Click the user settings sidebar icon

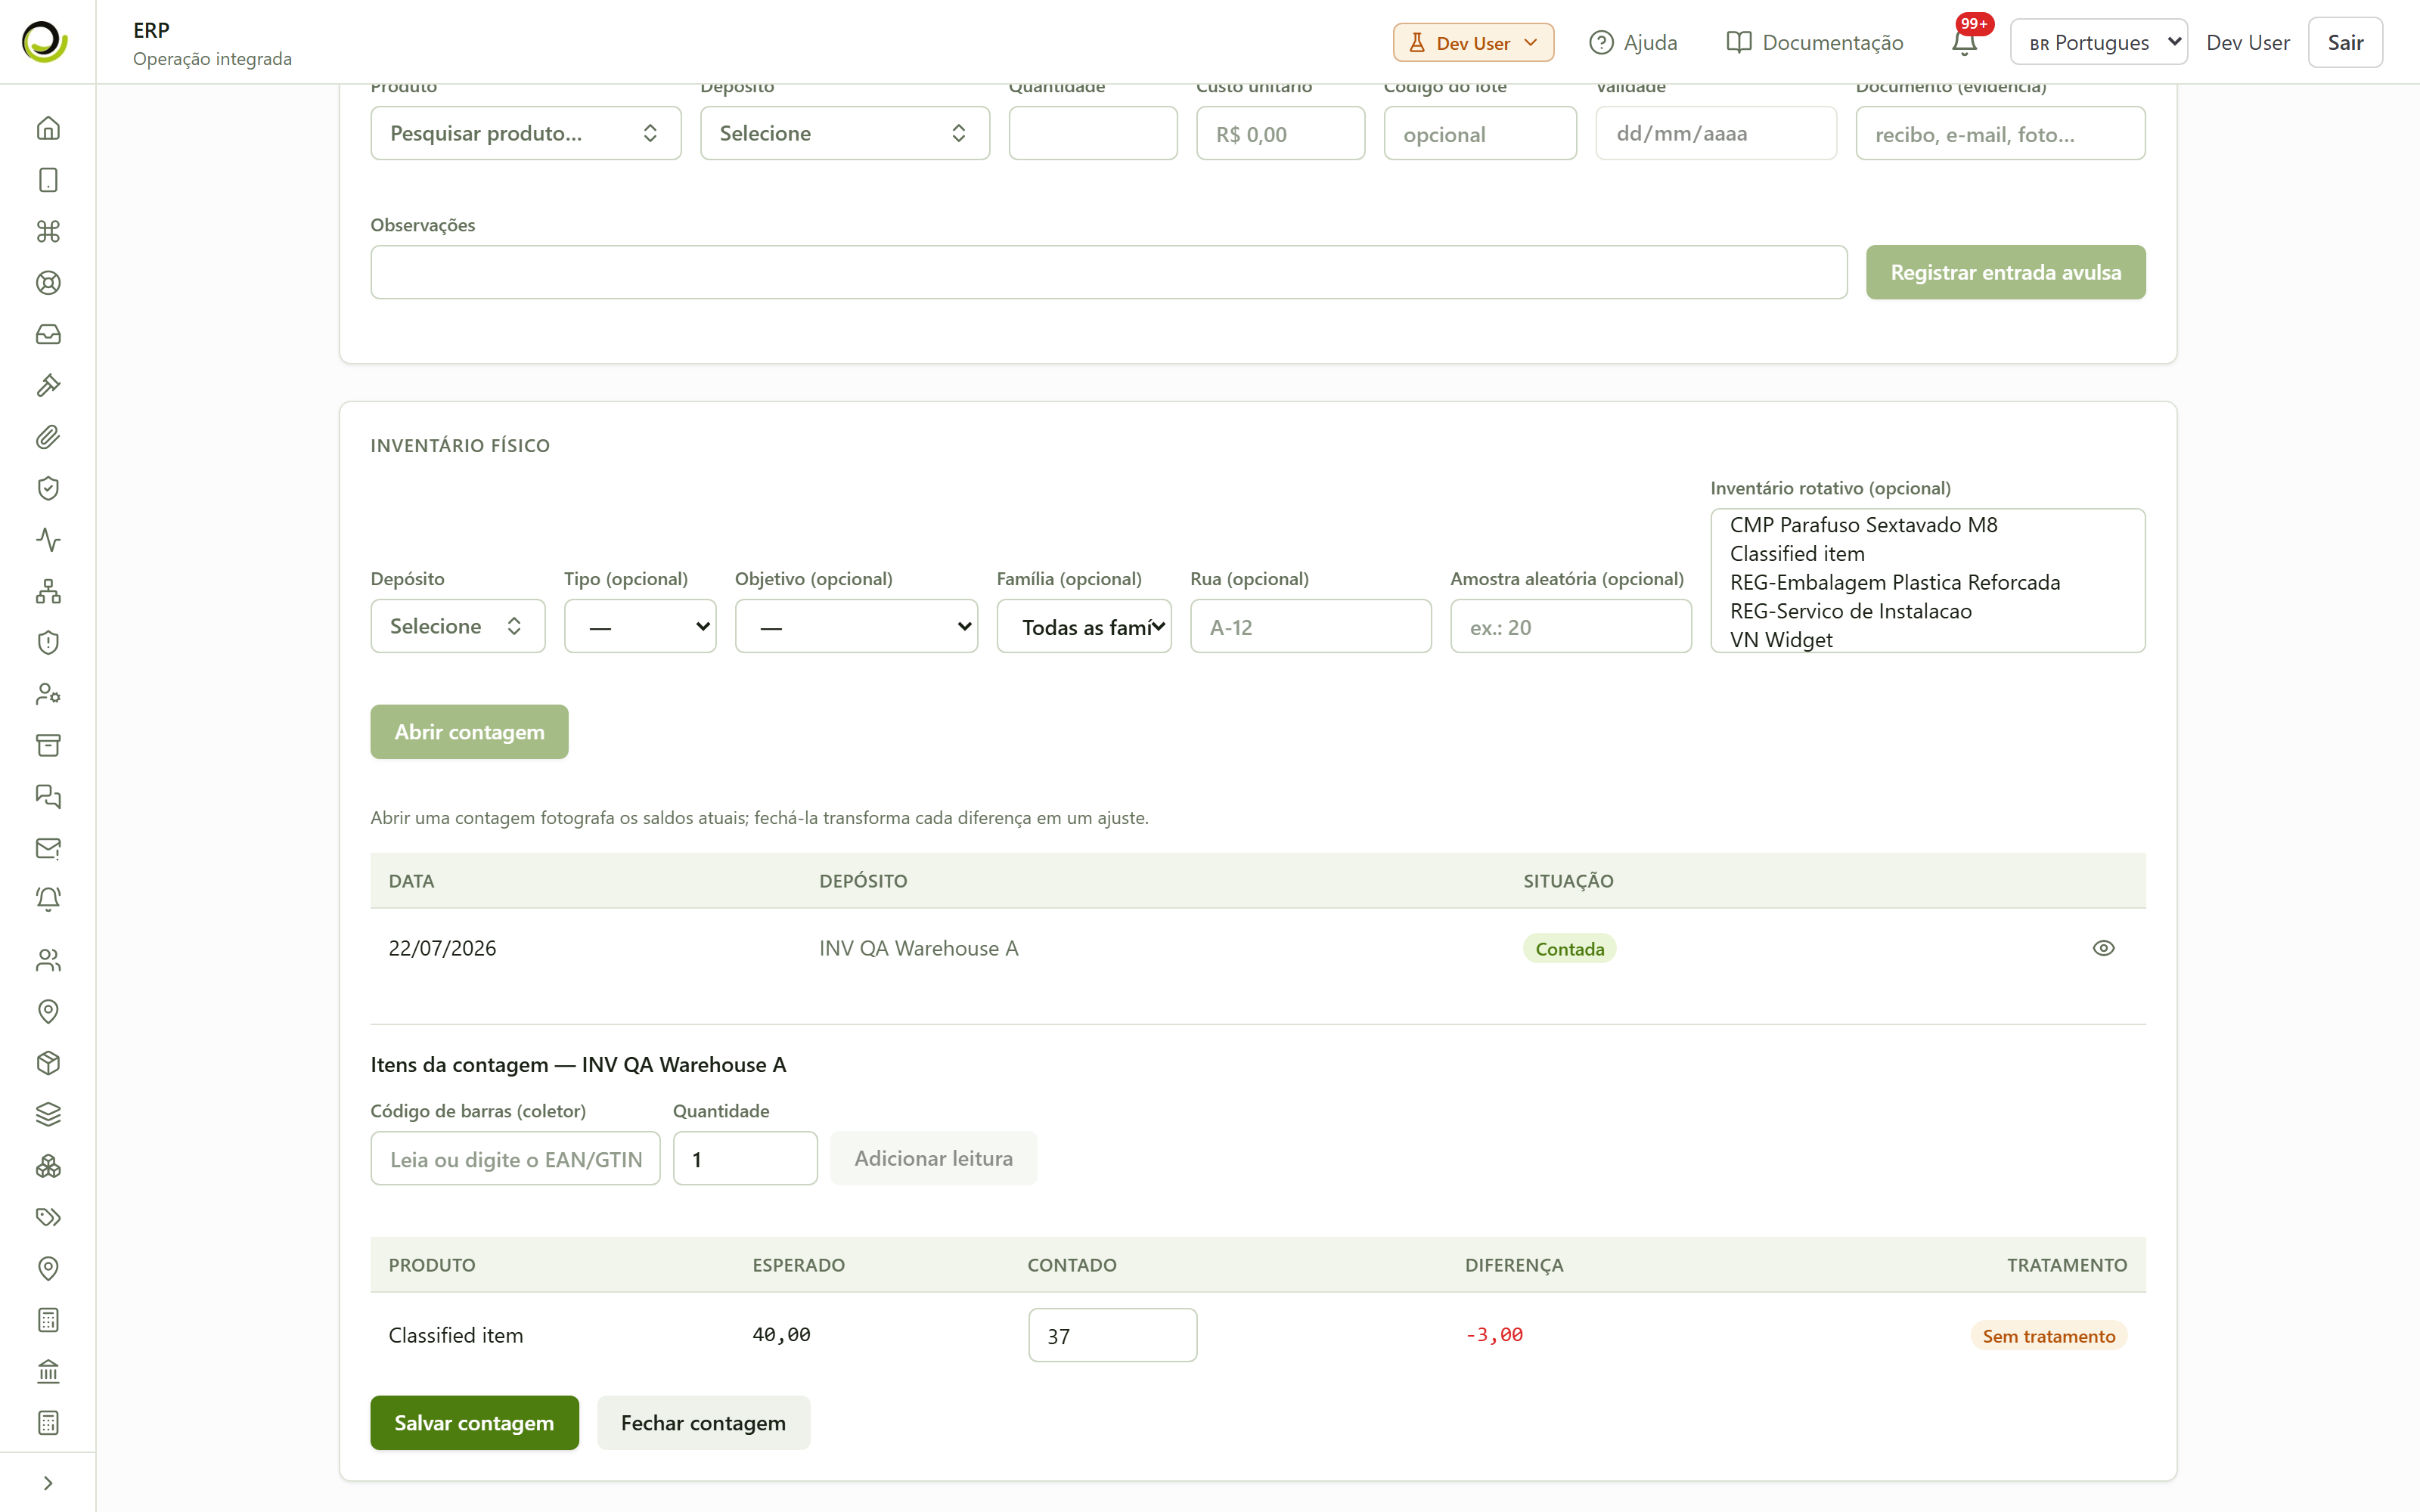[x=48, y=694]
